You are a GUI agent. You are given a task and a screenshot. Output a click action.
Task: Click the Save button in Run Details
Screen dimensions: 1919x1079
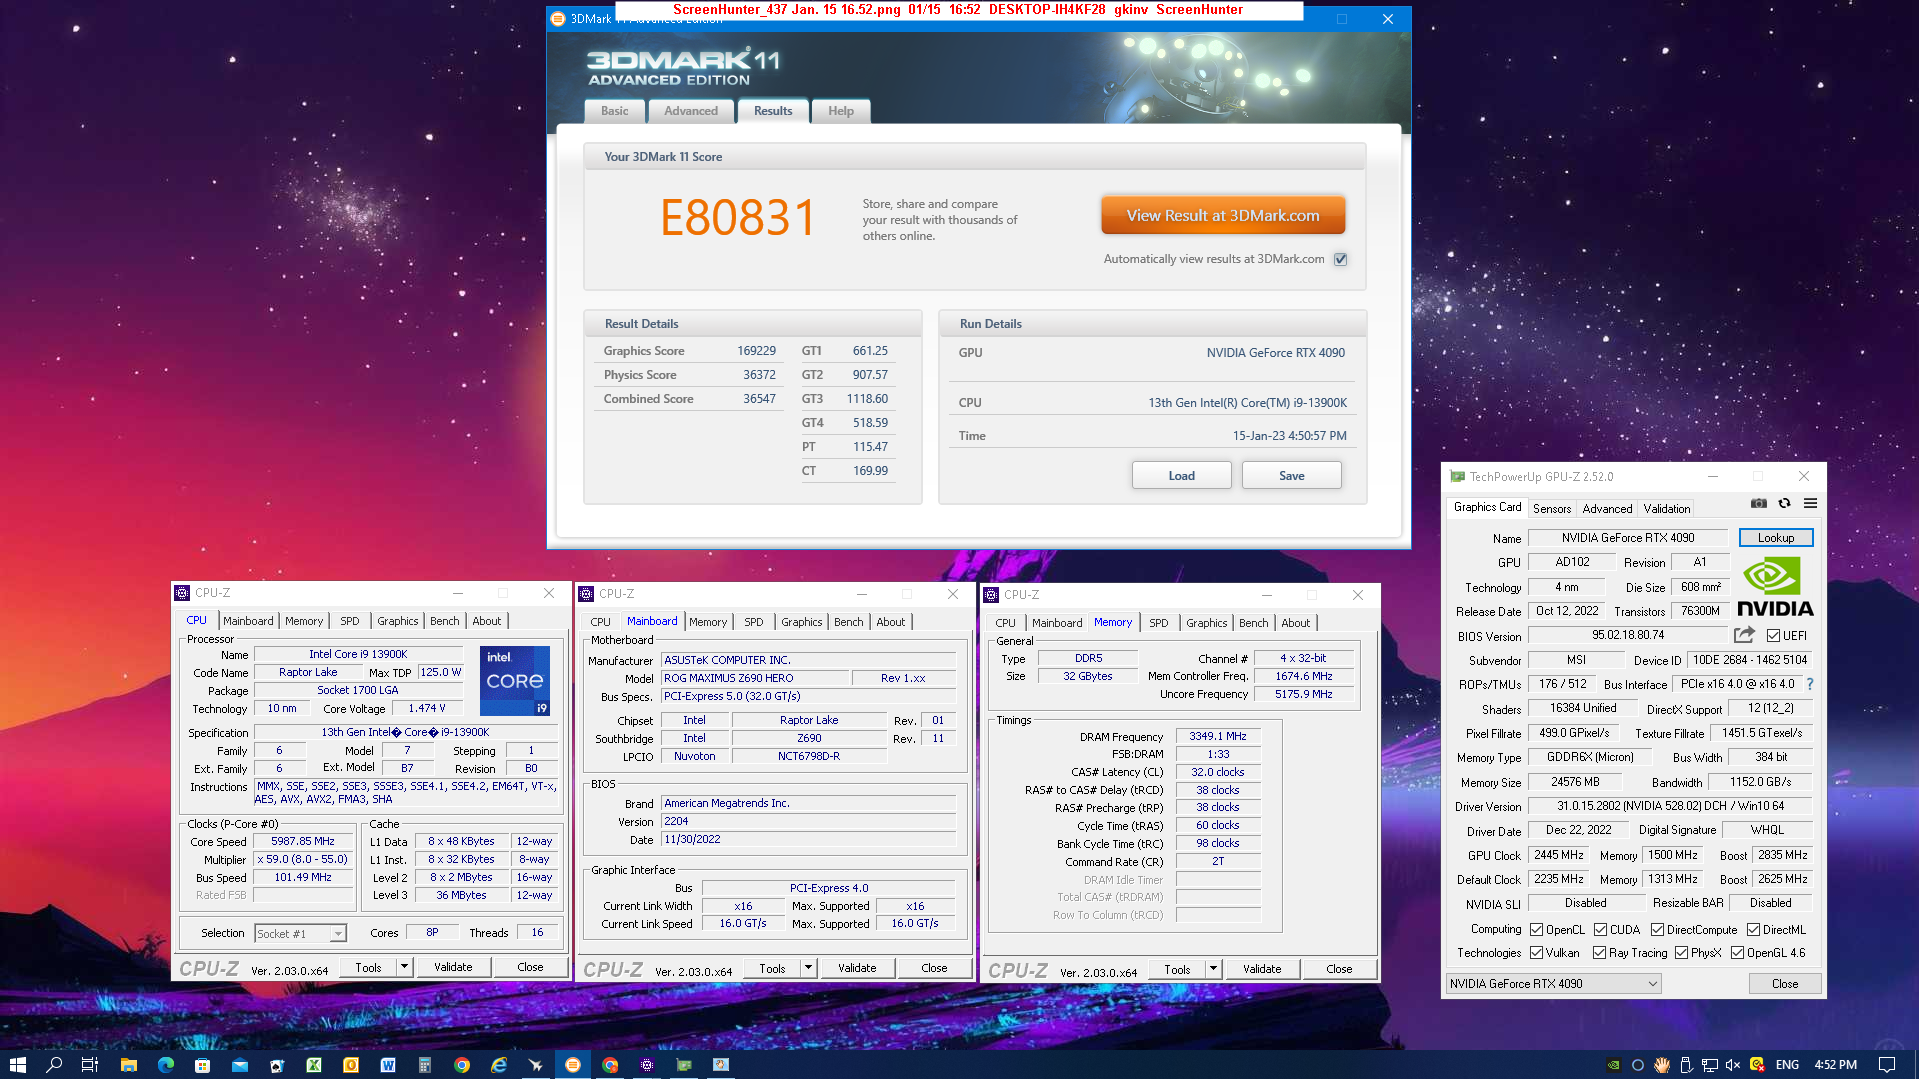tap(1291, 476)
